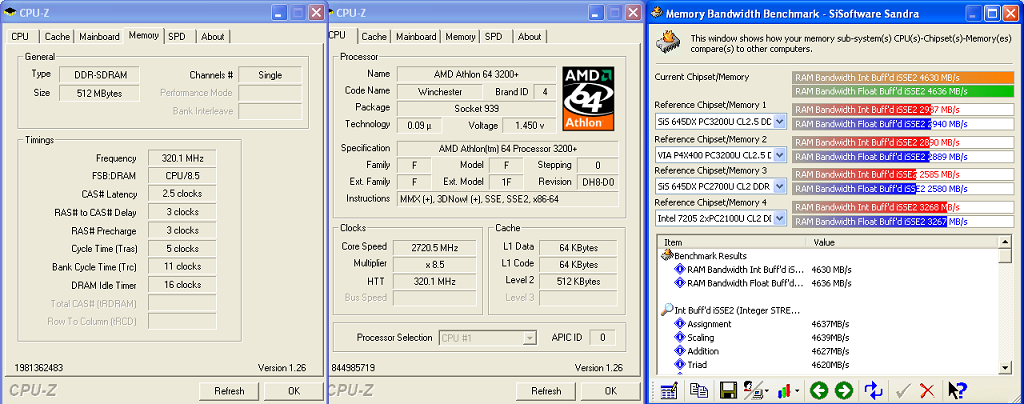The width and height of the screenshot is (1024, 404).
Task: Click the user/computer send icon in Sandra toolbar
Action: click(753, 390)
